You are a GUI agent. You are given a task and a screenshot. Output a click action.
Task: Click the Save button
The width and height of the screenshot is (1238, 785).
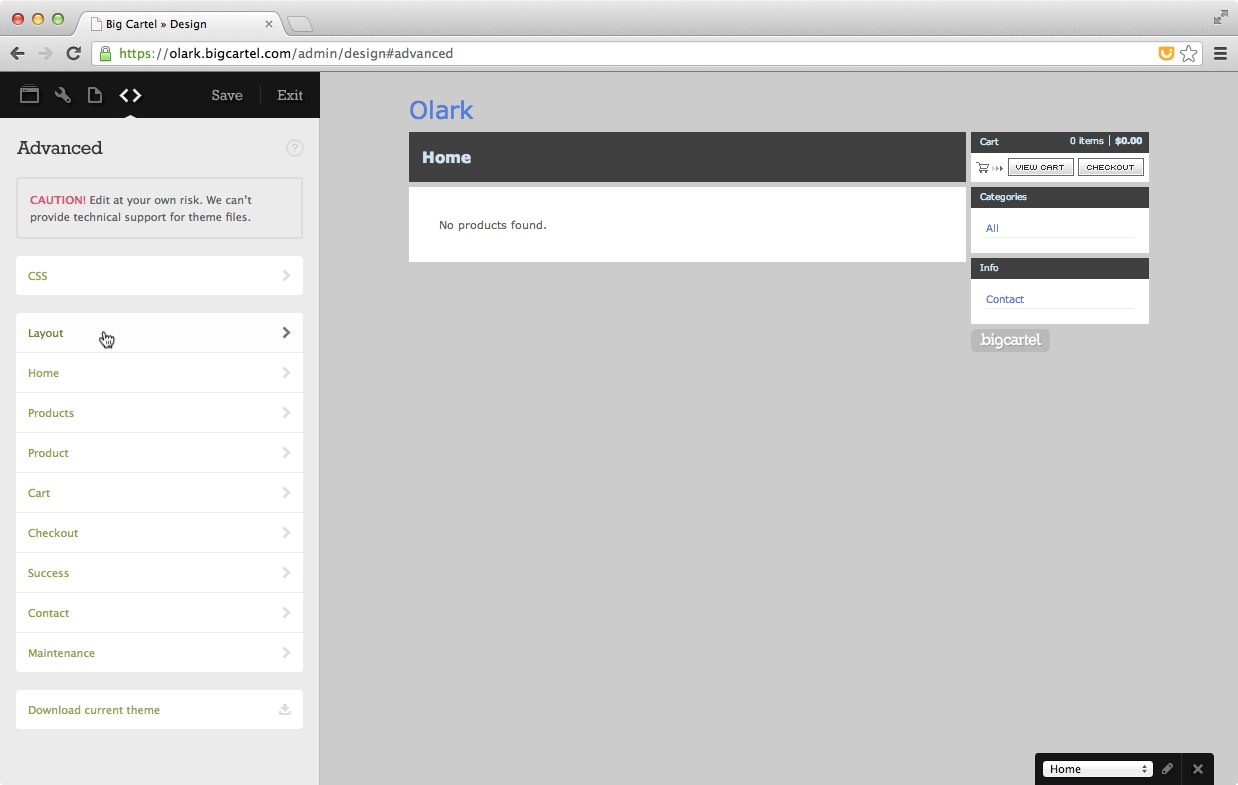227,95
